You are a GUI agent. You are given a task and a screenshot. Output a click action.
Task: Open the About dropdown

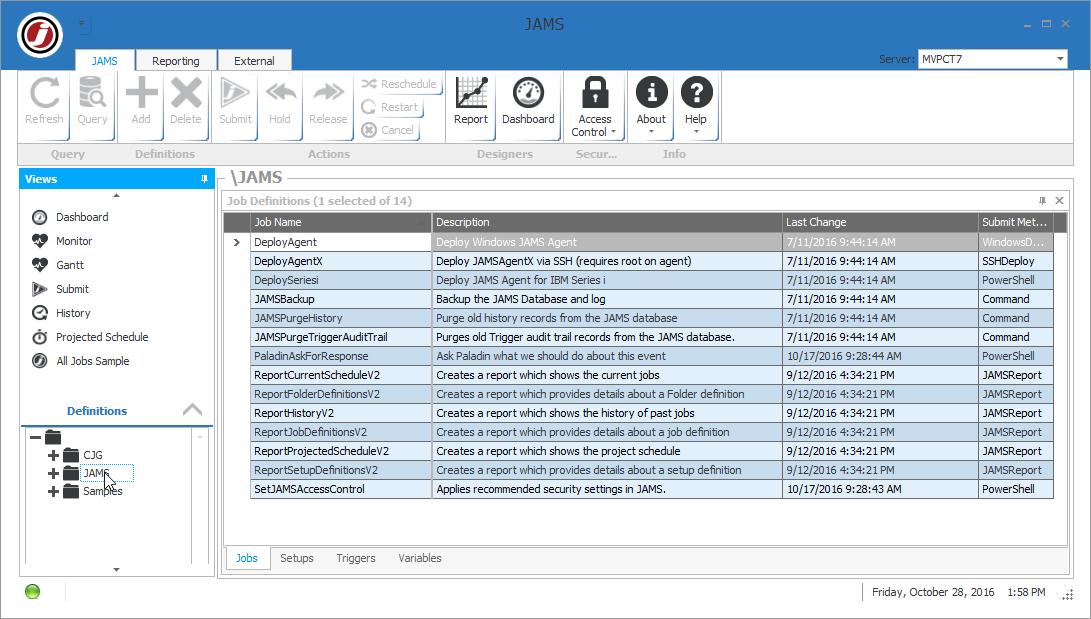point(651,105)
